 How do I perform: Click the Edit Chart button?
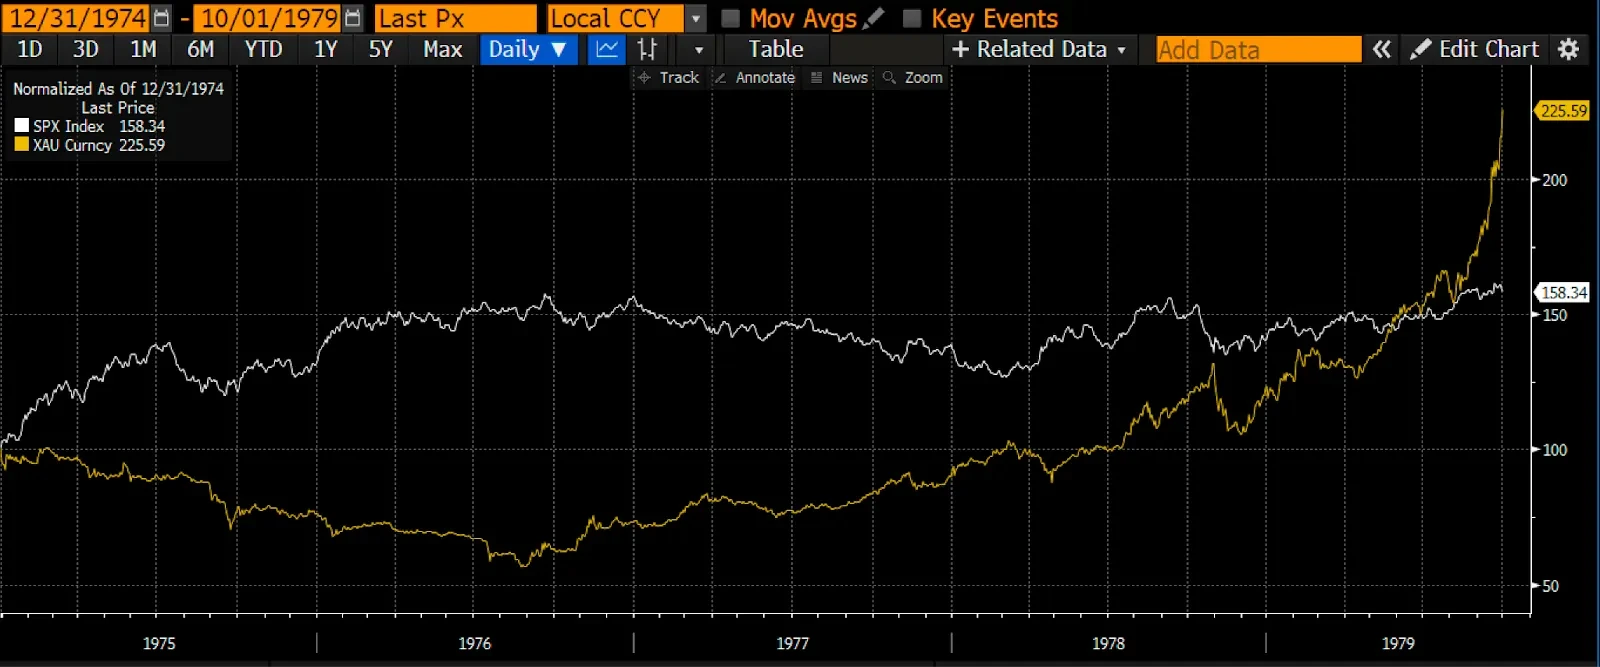(x=1474, y=49)
